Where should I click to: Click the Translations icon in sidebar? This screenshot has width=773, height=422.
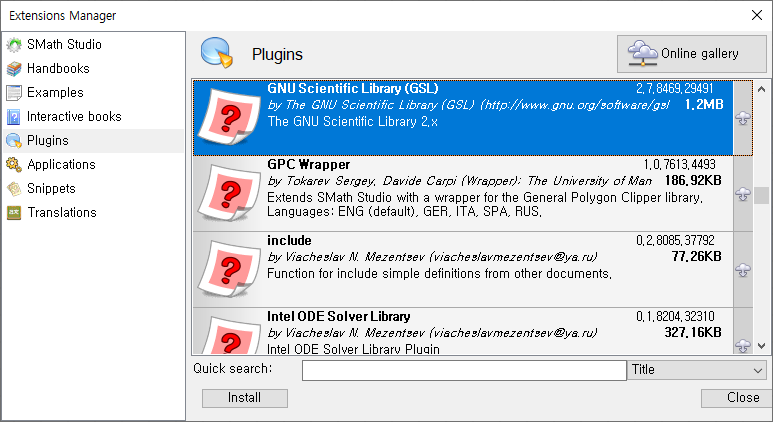(14, 213)
